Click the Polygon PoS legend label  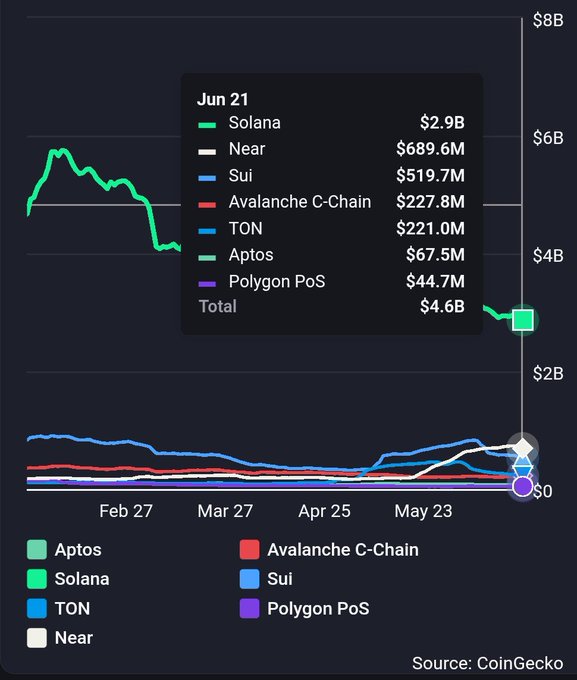point(318,608)
